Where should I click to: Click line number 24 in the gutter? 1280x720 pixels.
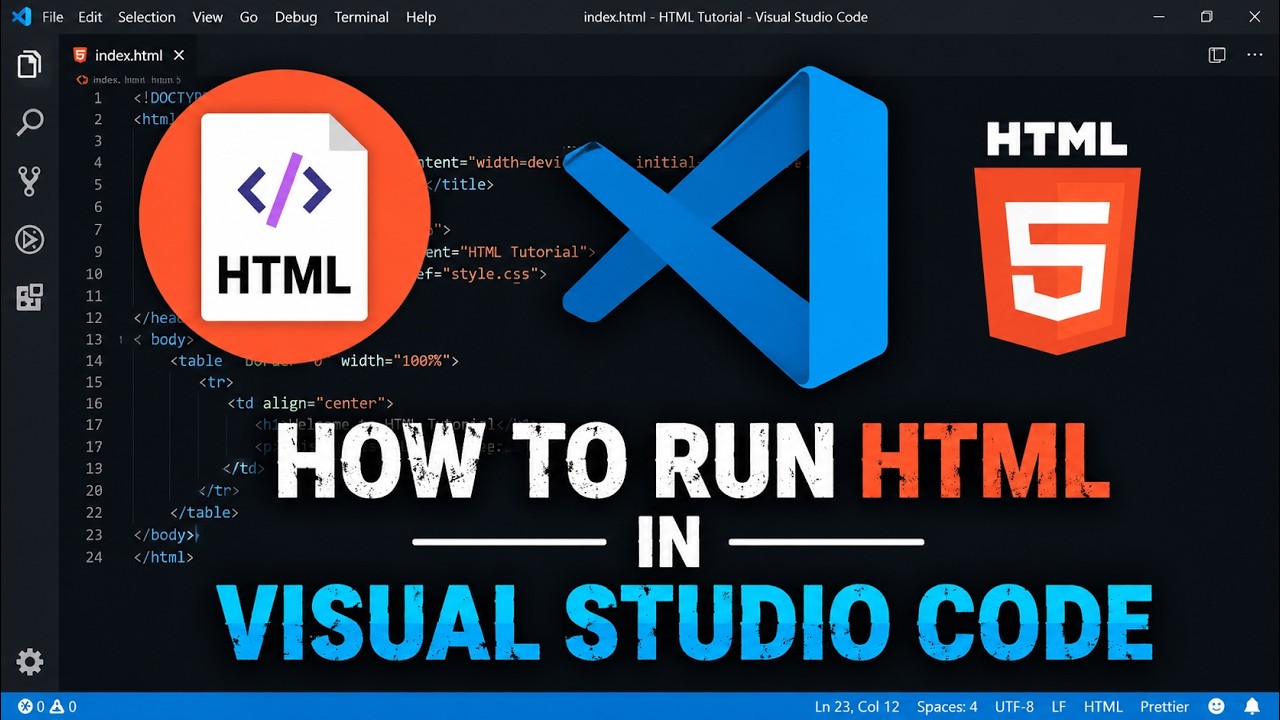(x=94, y=556)
